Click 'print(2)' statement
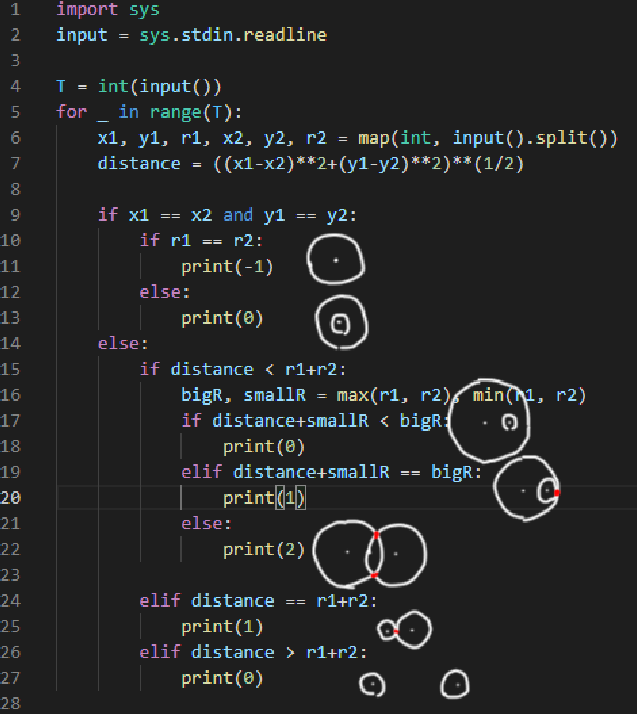 coord(264,550)
